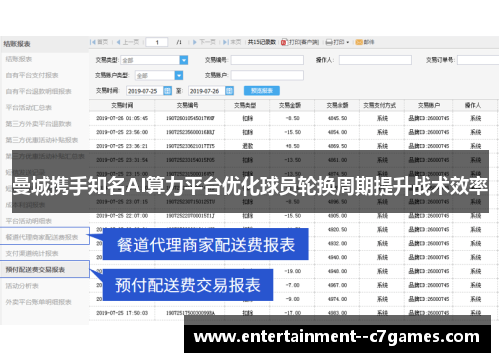Click the 结账报表 sidebar header
The height and width of the screenshot is (362, 500).
[x=17, y=44]
